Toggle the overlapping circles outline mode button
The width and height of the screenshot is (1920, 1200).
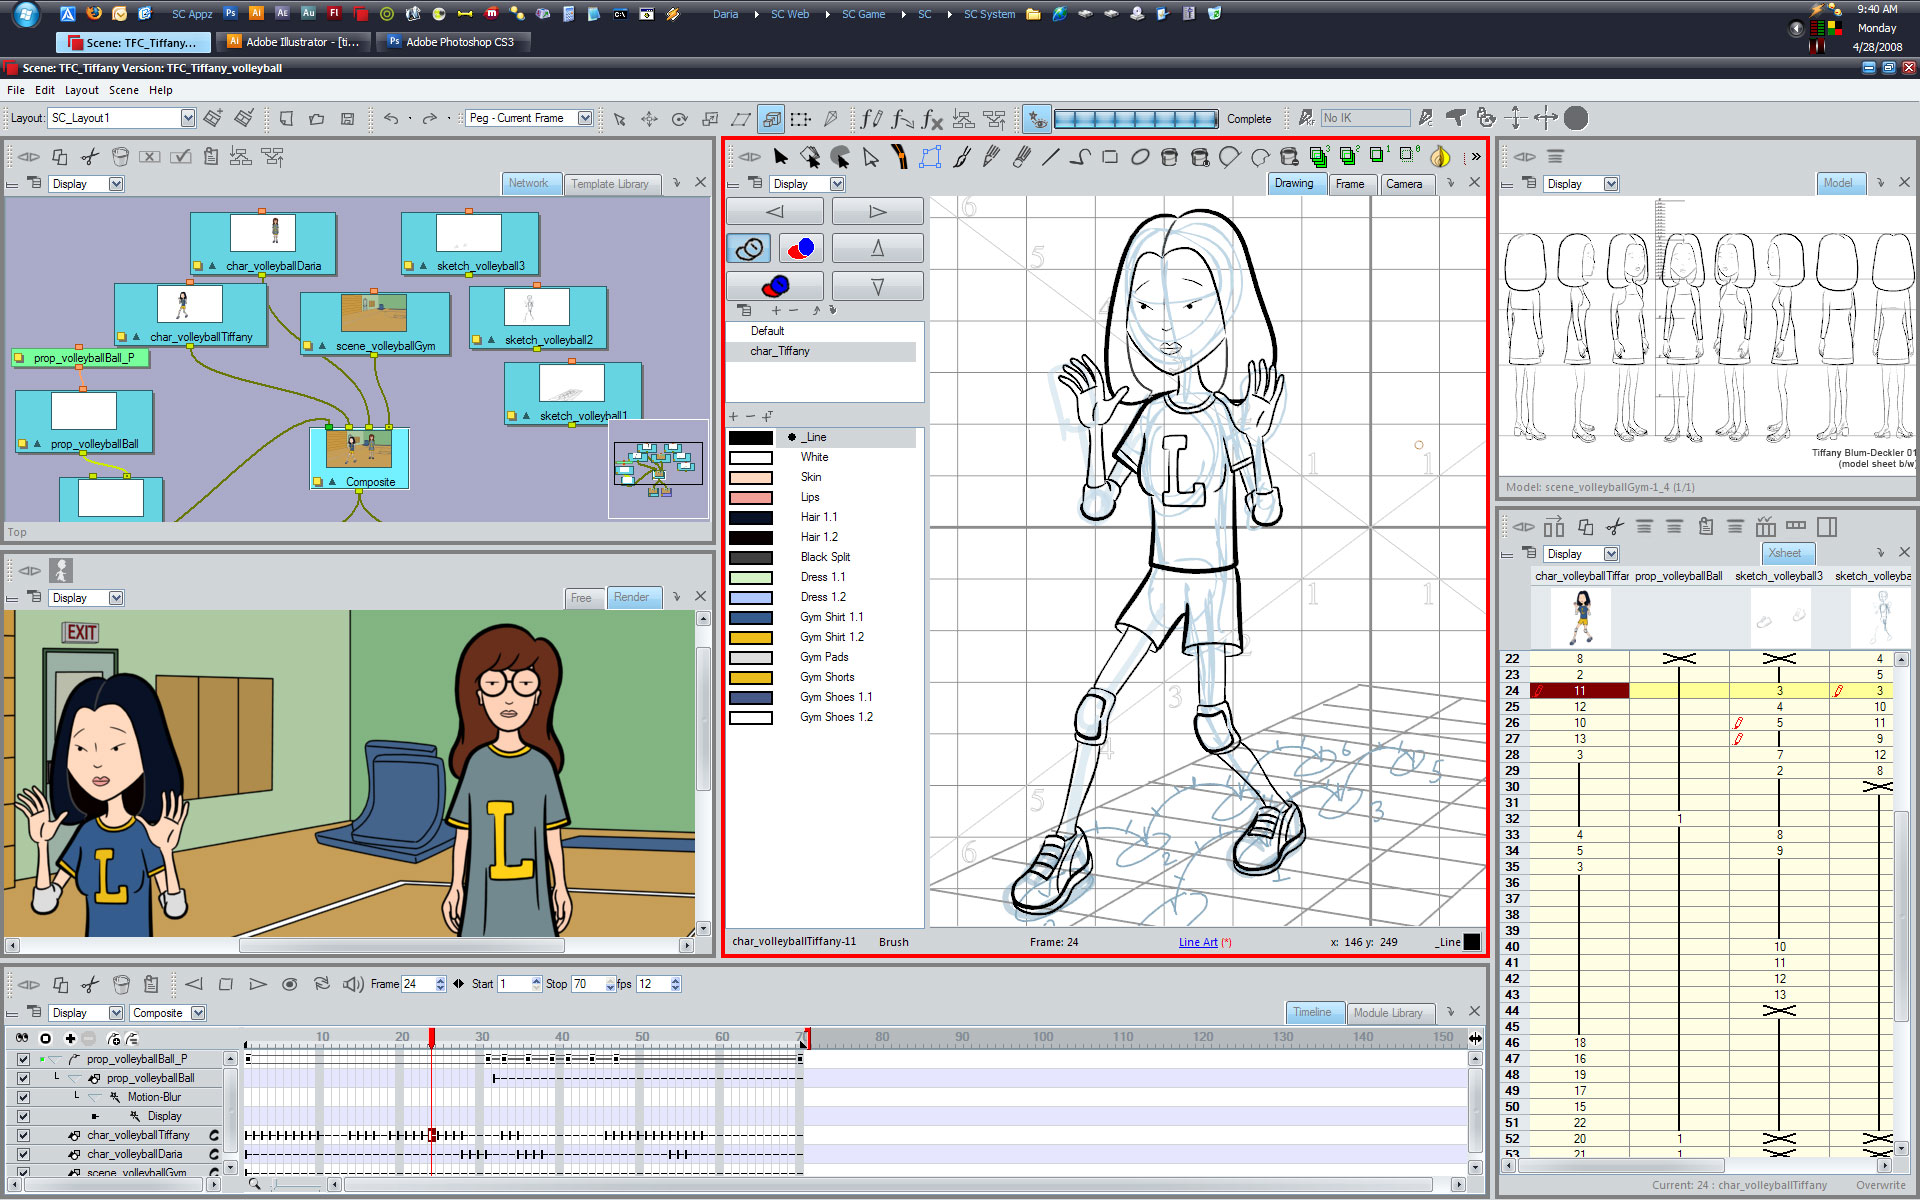tap(749, 248)
